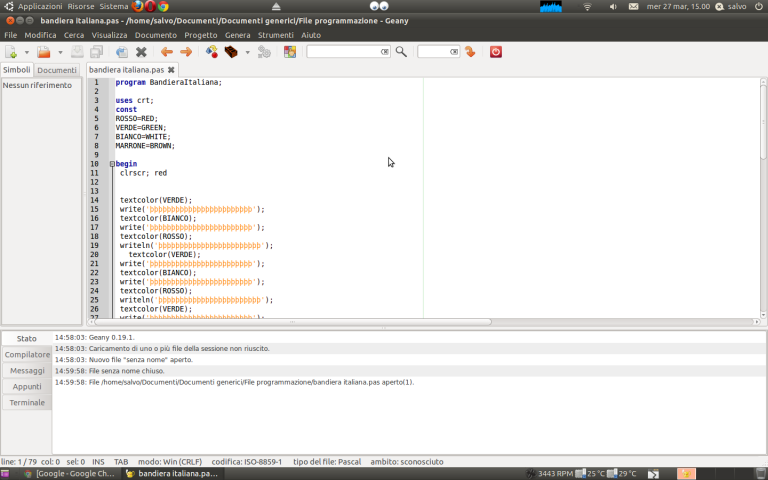Create a new file with toolbar icon

click(11, 52)
